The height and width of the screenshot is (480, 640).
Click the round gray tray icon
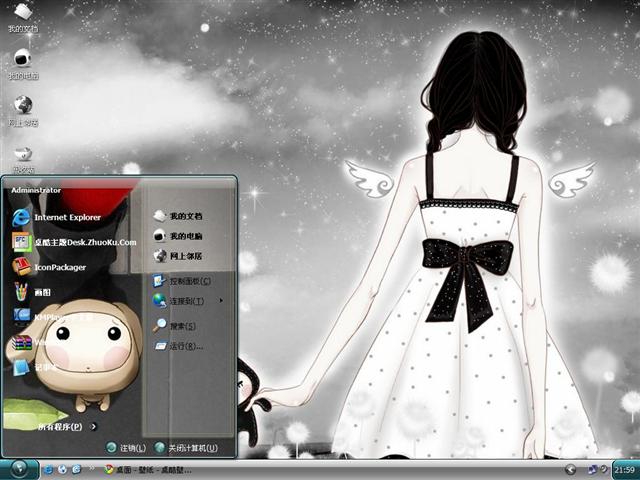(604, 470)
